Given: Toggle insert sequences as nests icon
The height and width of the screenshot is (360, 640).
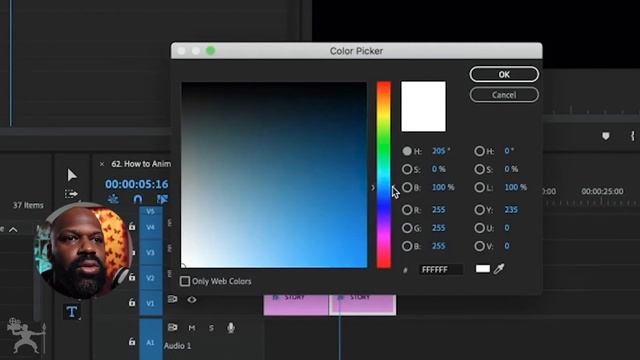Looking at the screenshot, I should [113, 199].
